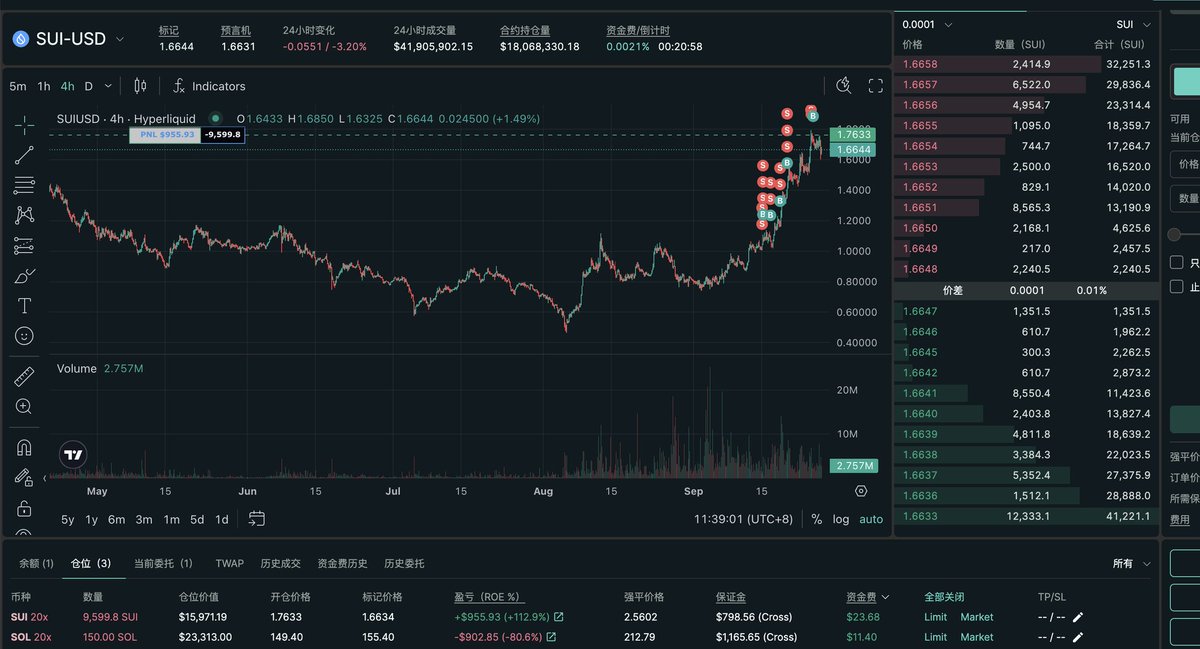The width and height of the screenshot is (1200, 649).
Task: Open the emoji icons tool
Action: tap(24, 336)
